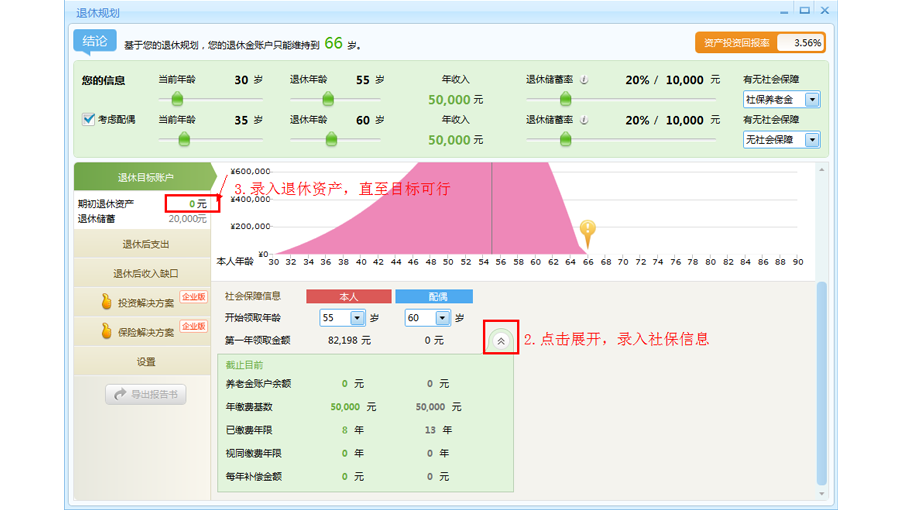This screenshot has width=900, height=510.
Task: Select the 退休后支出 tab
Action: point(145,244)
